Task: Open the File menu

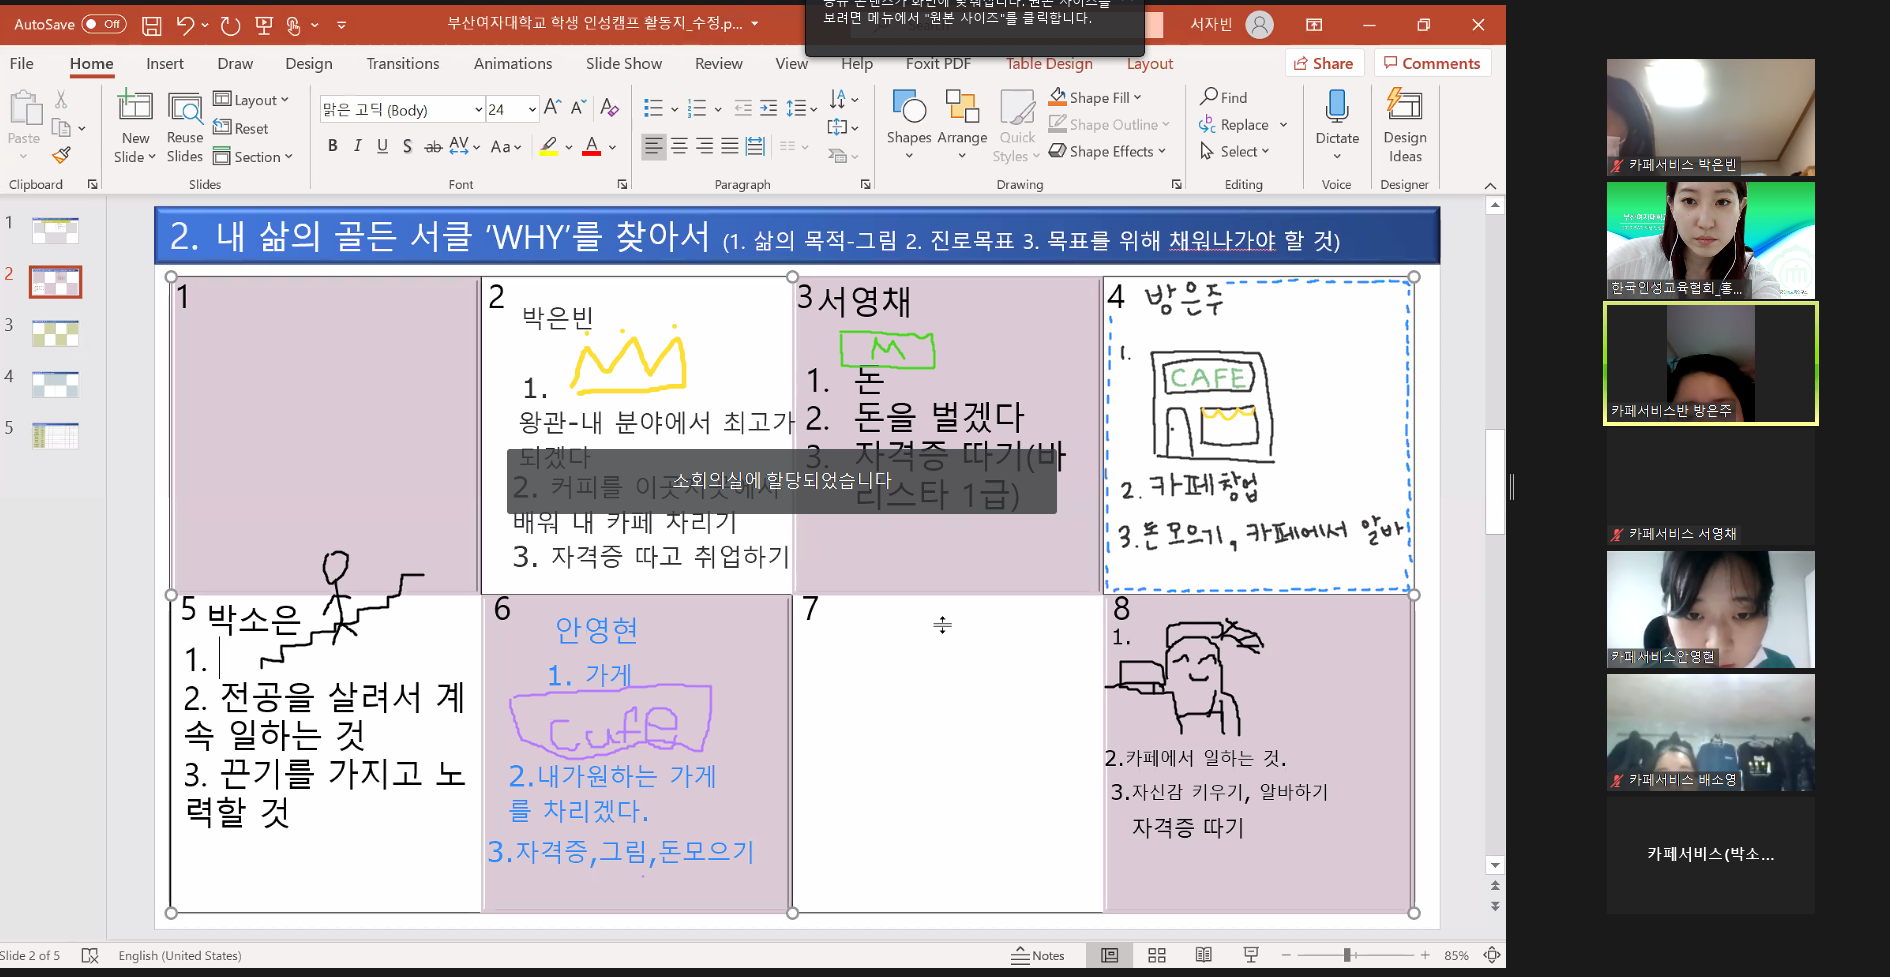Action: click(x=22, y=63)
